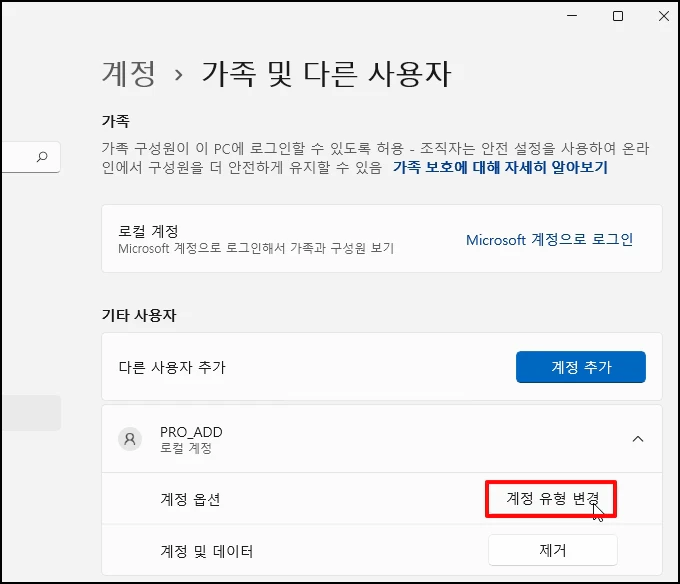680x584 pixels.
Task: Close the settings window
Action: (x=664, y=16)
